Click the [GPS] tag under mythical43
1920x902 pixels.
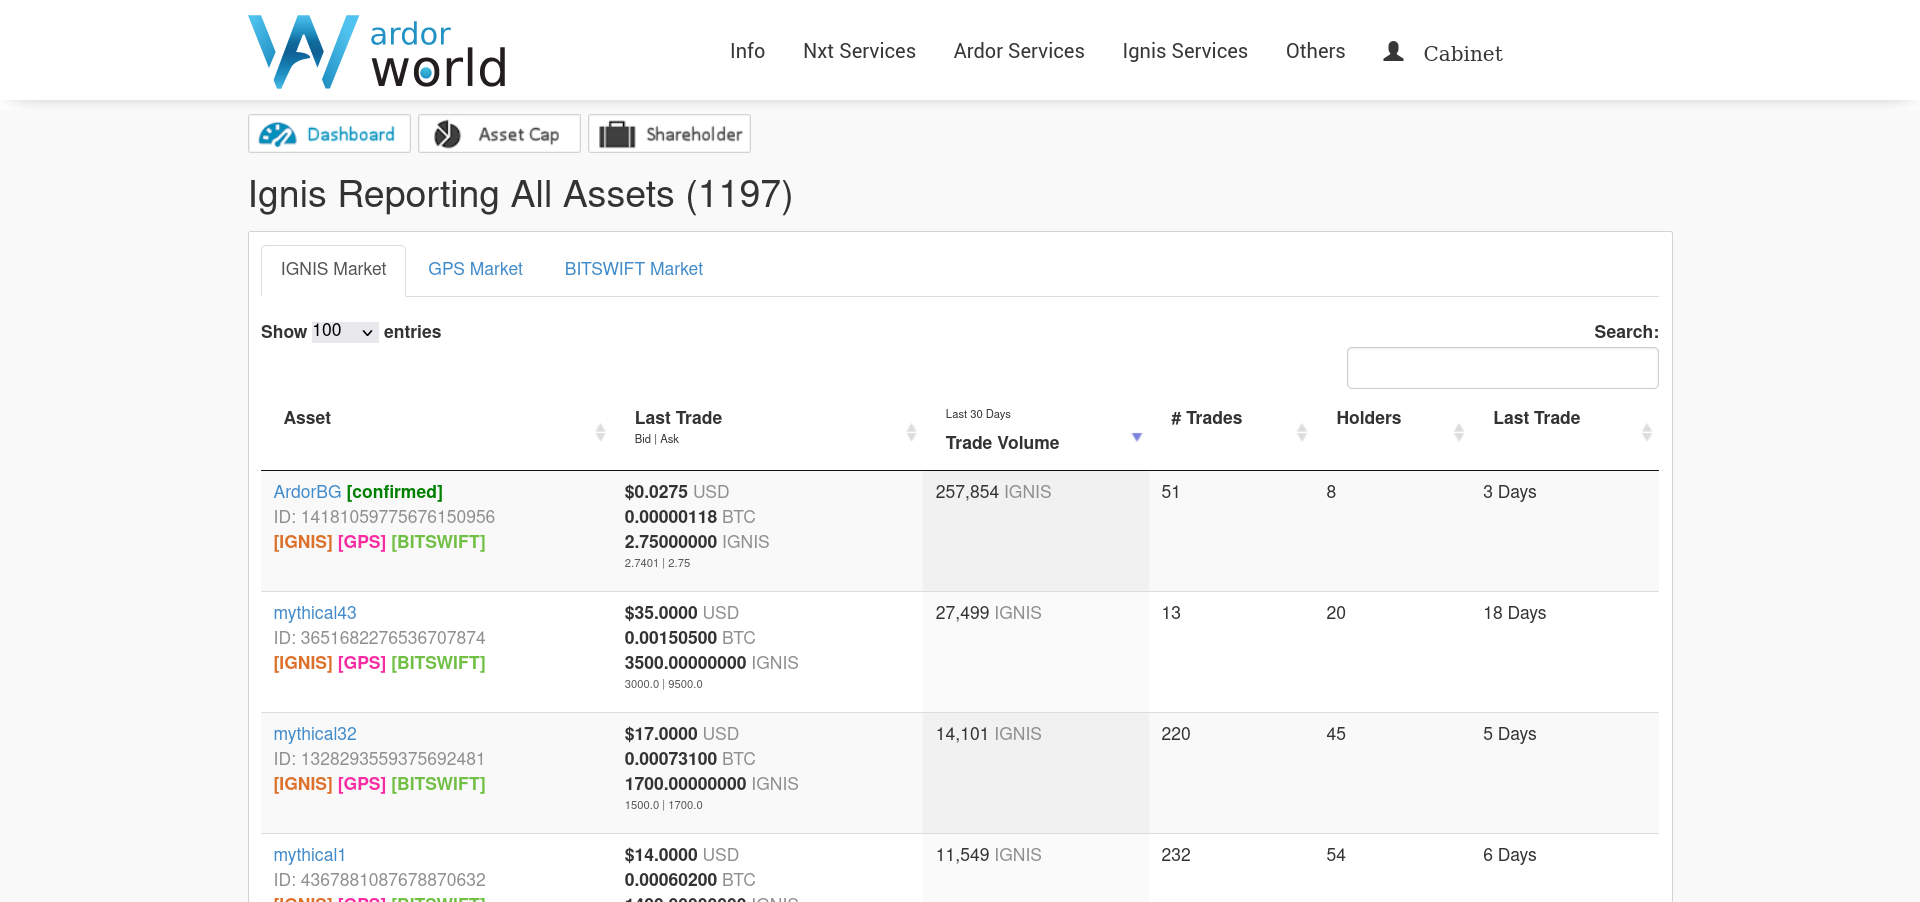coord(362,663)
